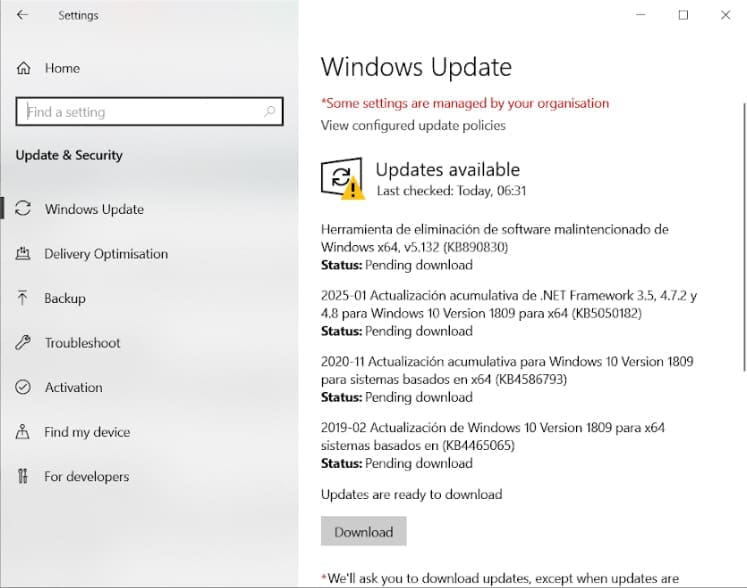Click the Download updates button
The width and height of the screenshot is (747, 588).
coord(363,531)
